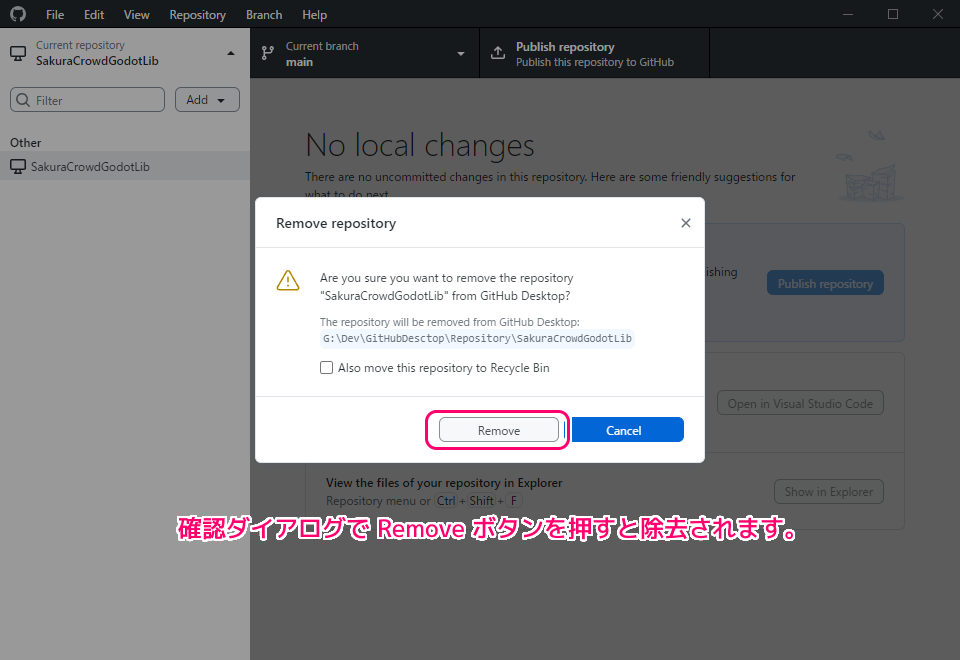Open the Repository menu
This screenshot has height=660, width=960.
point(197,15)
